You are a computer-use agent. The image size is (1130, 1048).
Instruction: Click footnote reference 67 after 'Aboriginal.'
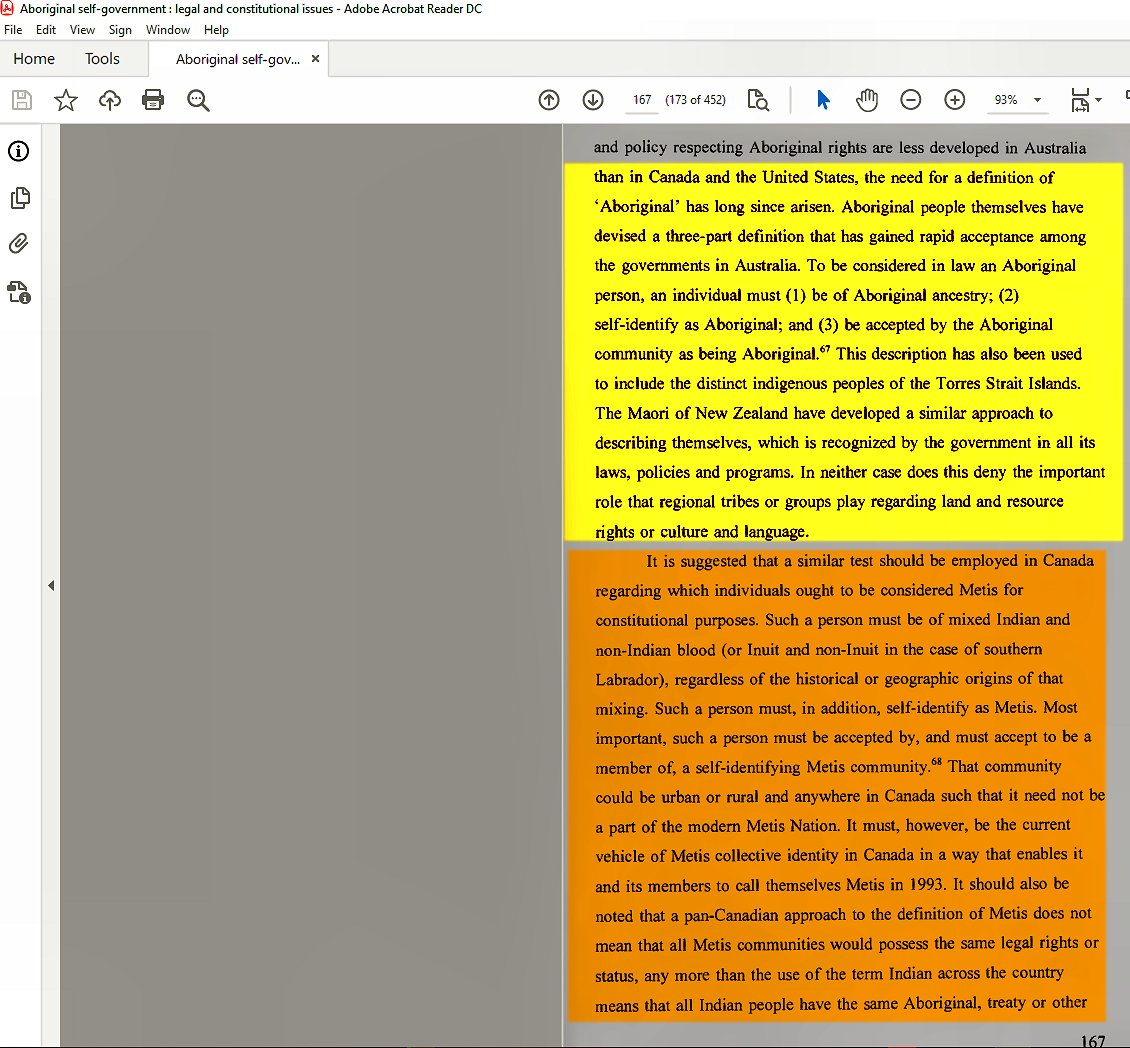pyautogui.click(x=825, y=350)
